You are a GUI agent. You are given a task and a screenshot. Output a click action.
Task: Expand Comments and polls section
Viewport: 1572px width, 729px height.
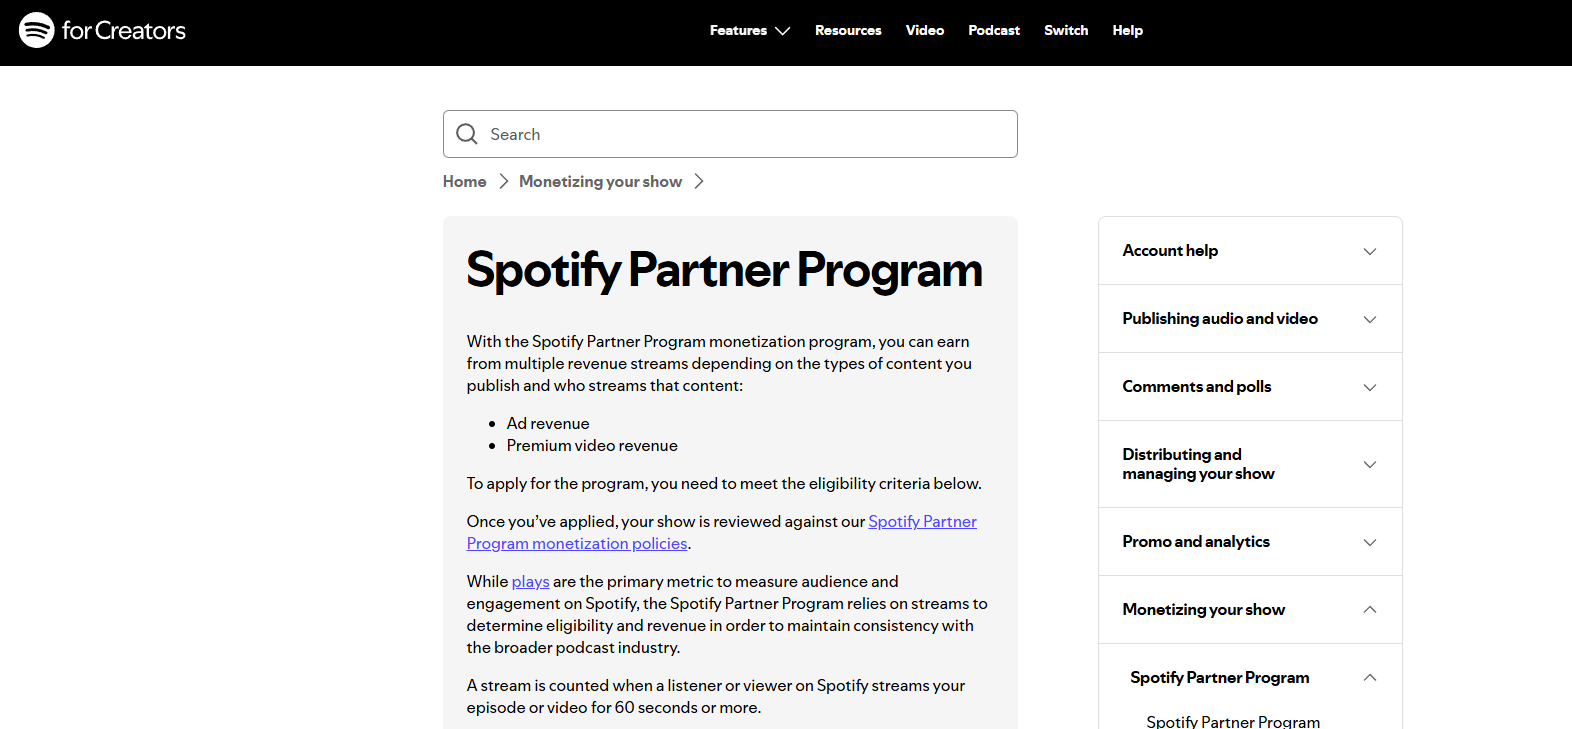click(1250, 387)
